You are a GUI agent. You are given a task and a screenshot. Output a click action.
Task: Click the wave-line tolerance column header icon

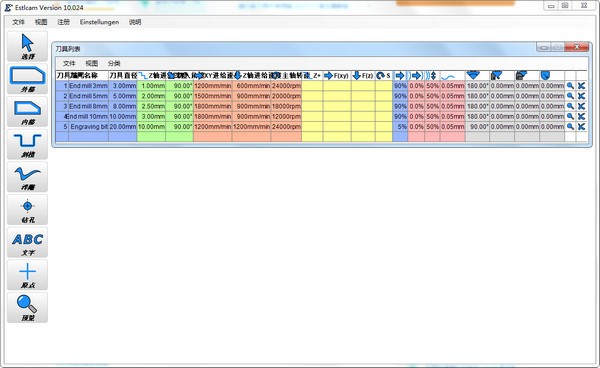452,76
